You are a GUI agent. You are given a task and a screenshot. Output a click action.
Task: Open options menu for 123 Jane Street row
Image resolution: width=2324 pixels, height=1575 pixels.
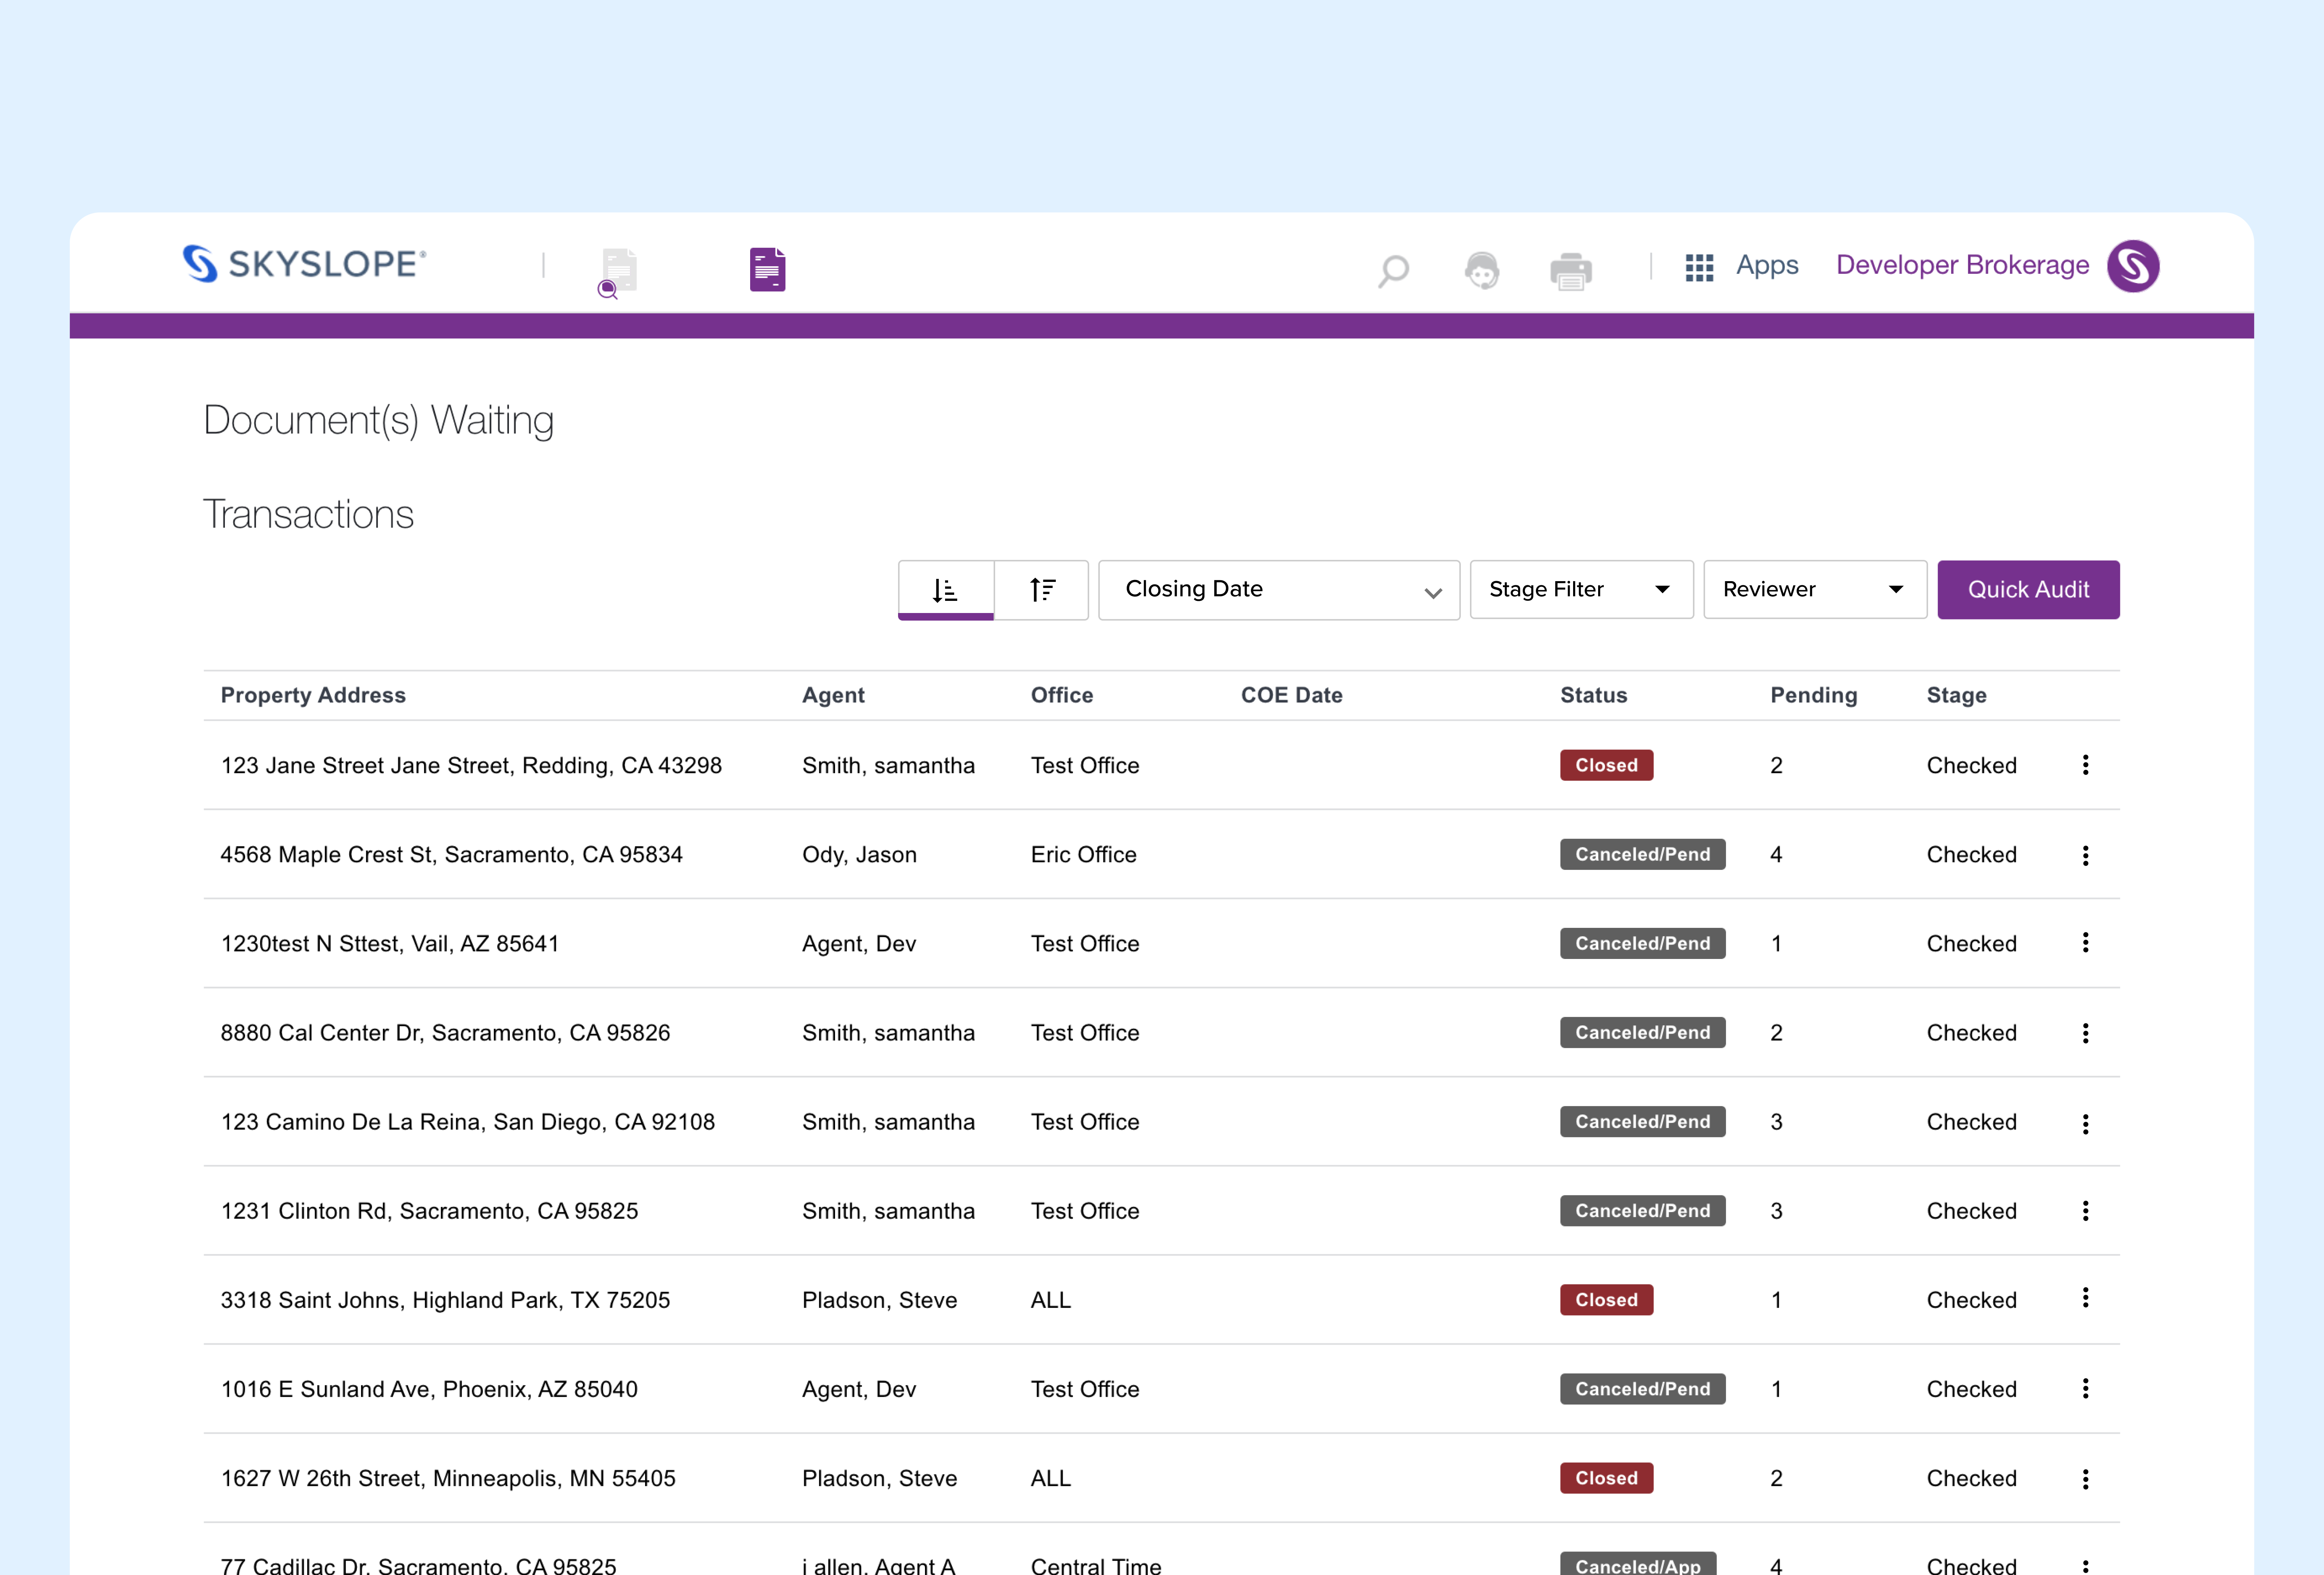click(2085, 765)
